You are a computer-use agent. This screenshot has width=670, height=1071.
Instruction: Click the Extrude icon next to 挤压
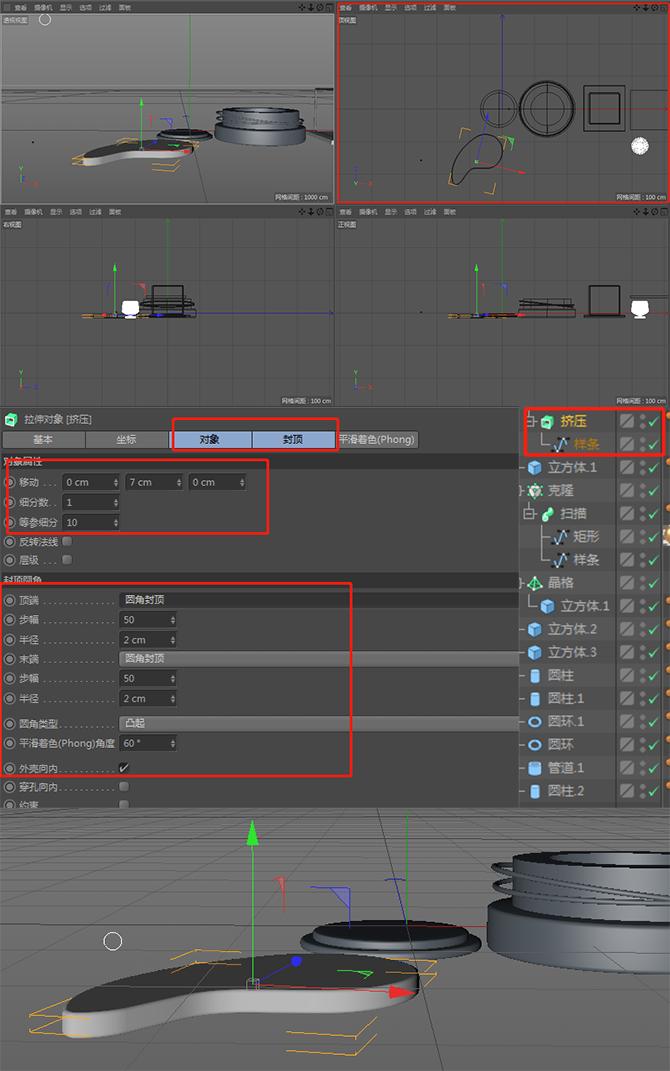547,422
